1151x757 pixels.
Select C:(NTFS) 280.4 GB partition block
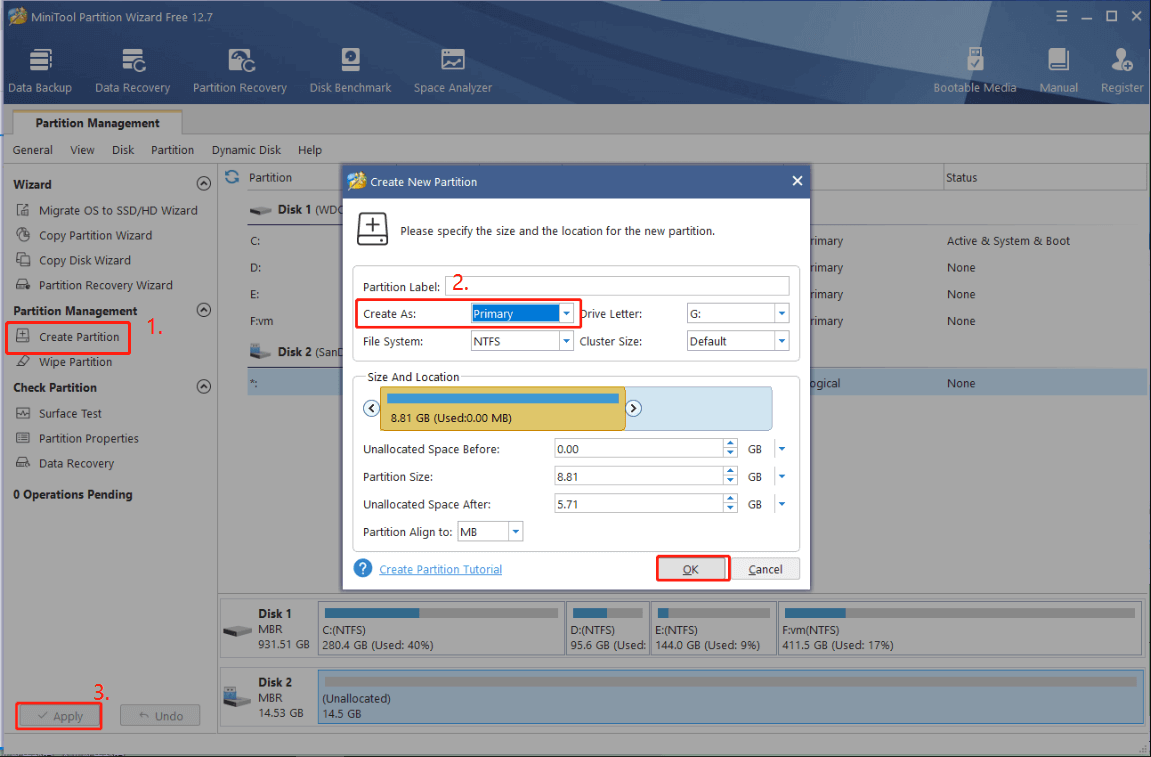pyautogui.click(x=441, y=629)
